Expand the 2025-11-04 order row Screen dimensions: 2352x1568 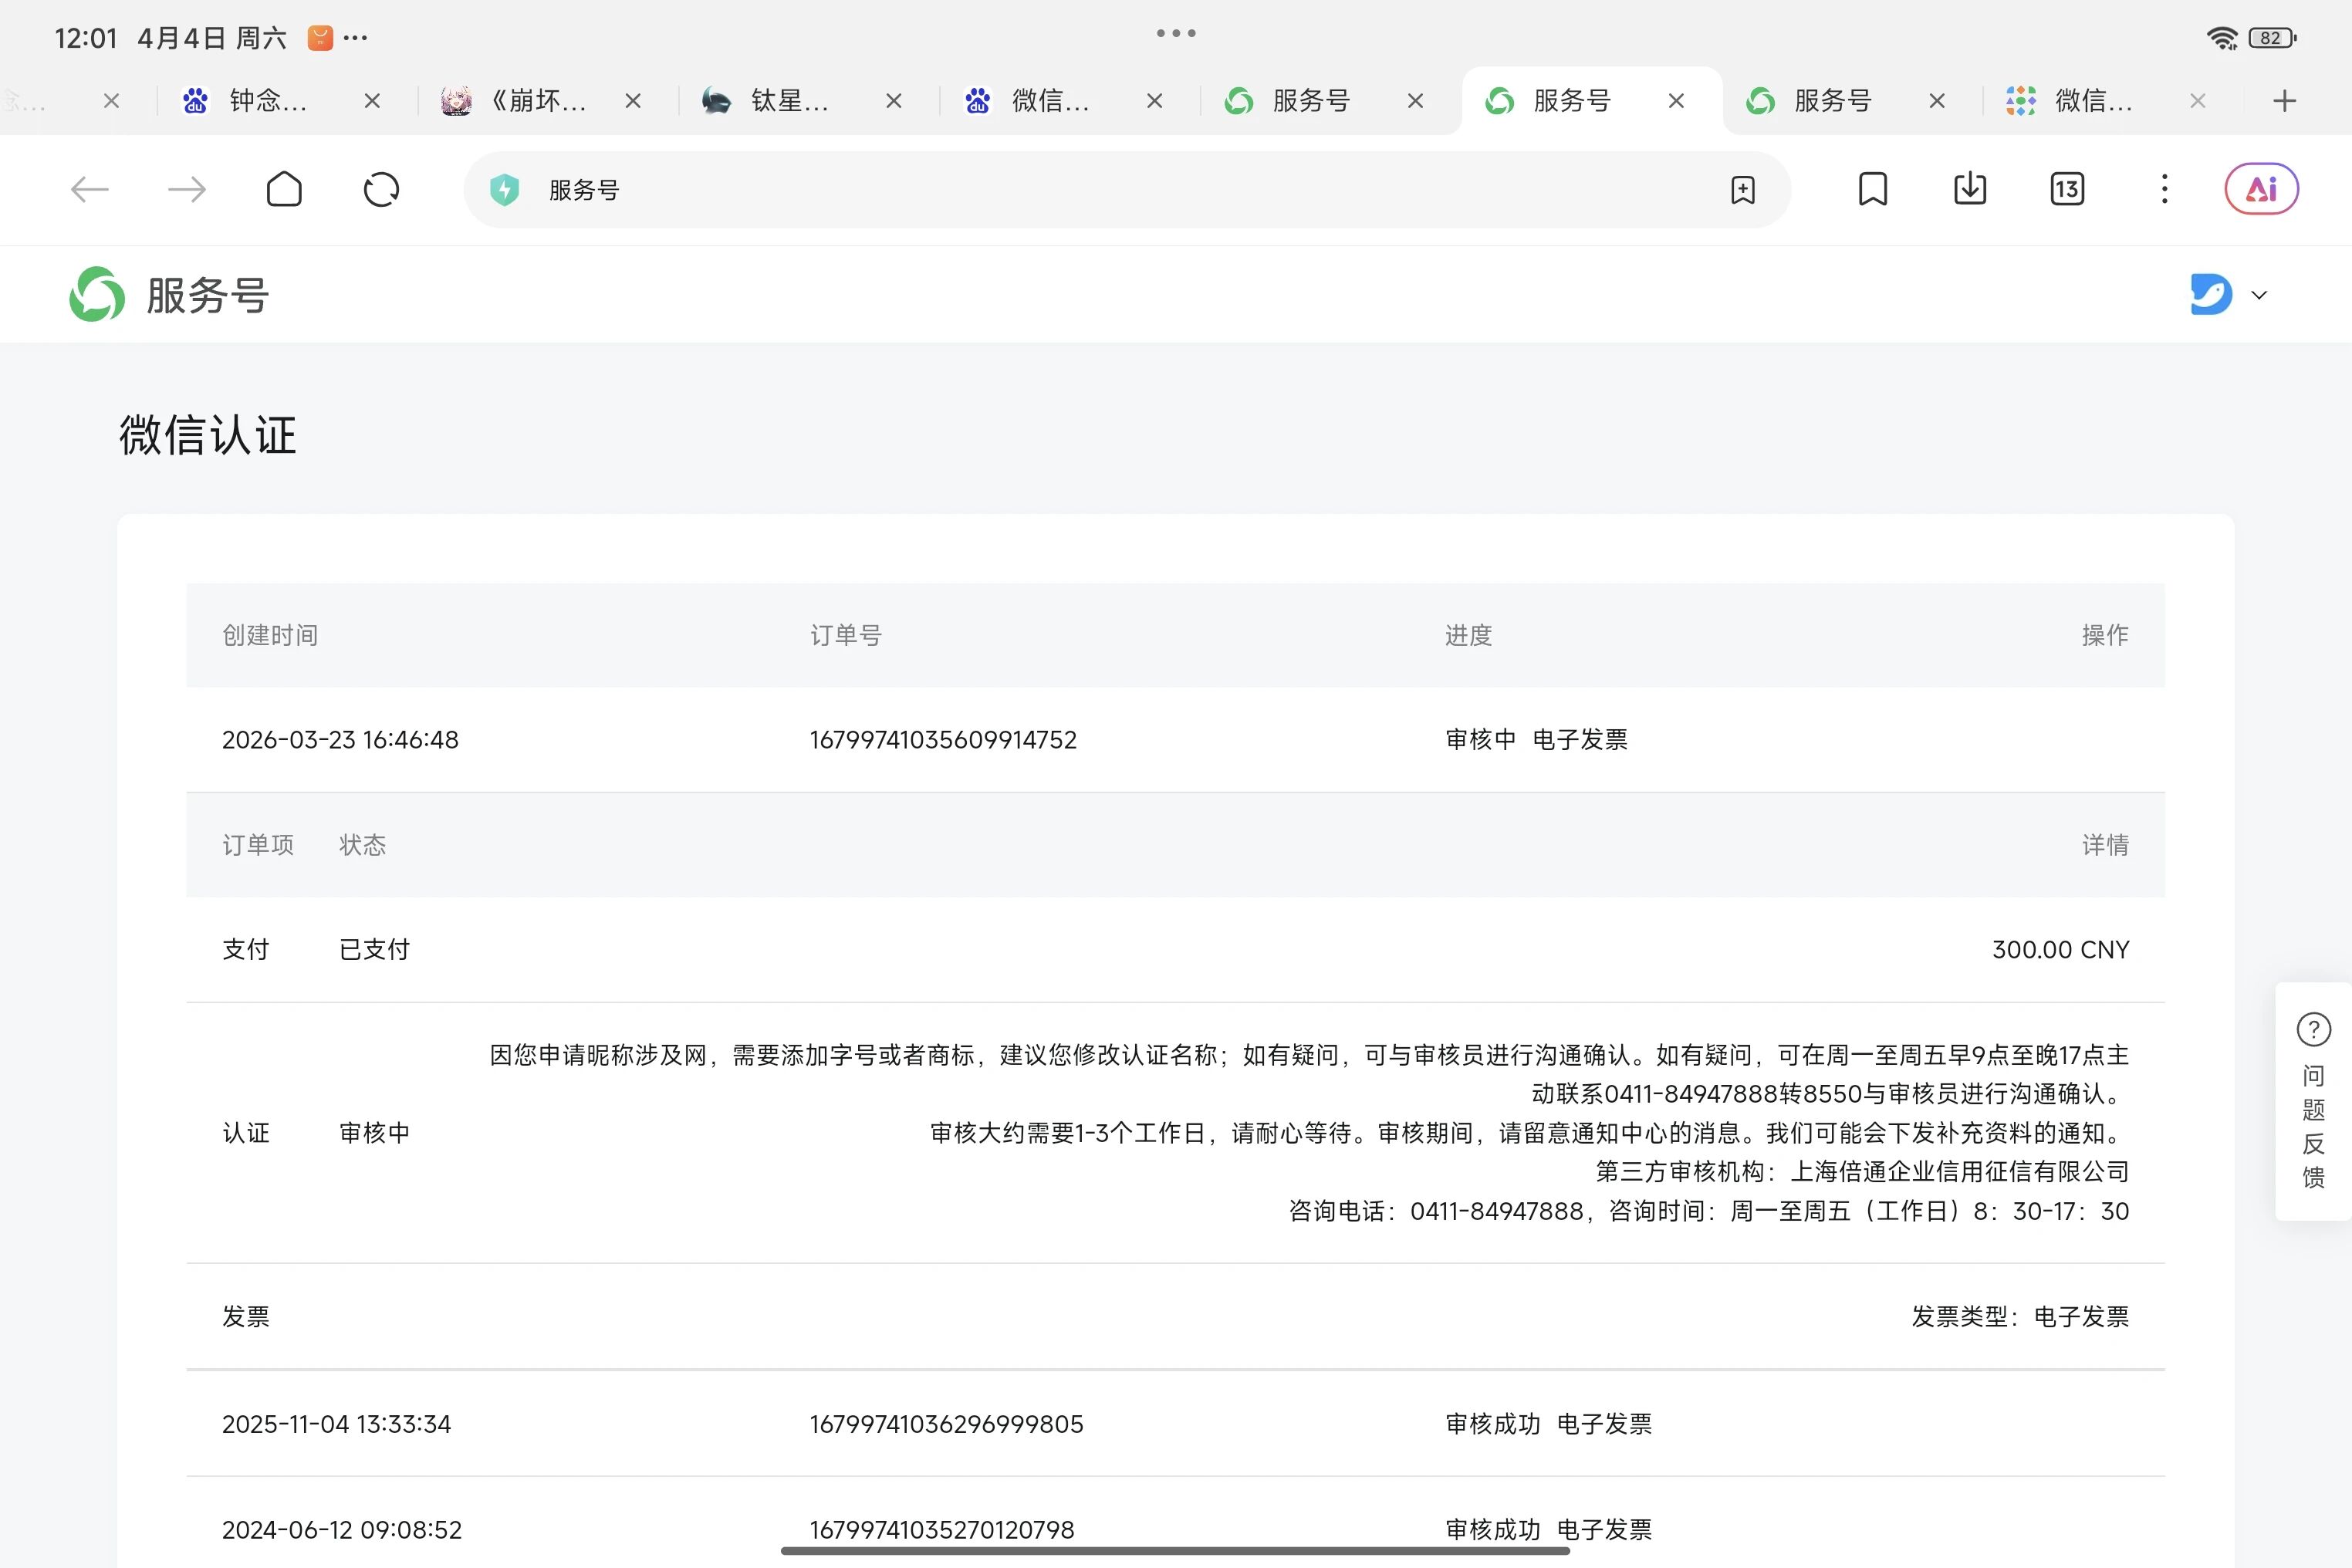pyautogui.click(x=336, y=1424)
